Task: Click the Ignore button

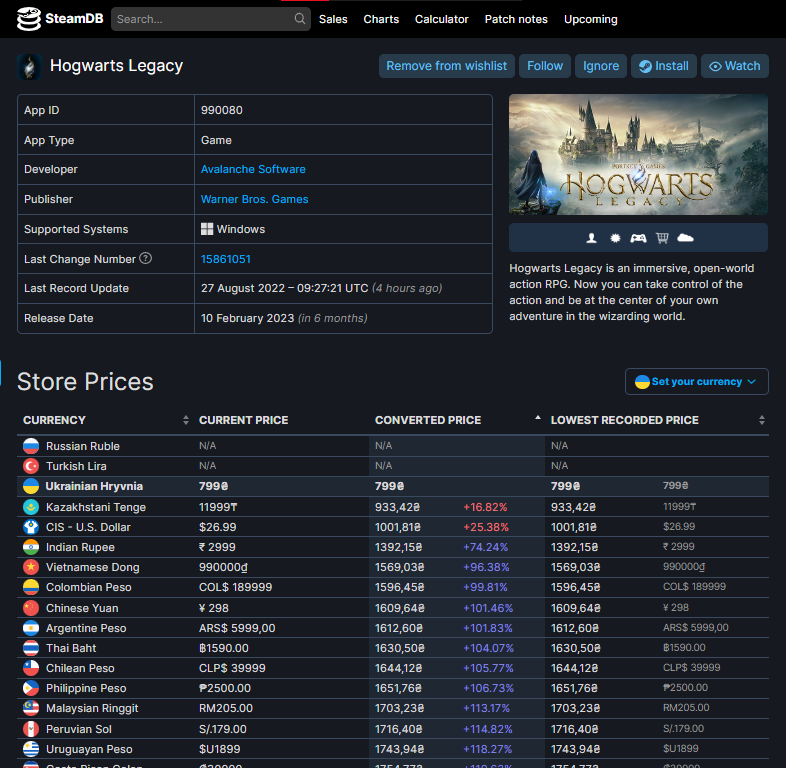Action: click(601, 66)
